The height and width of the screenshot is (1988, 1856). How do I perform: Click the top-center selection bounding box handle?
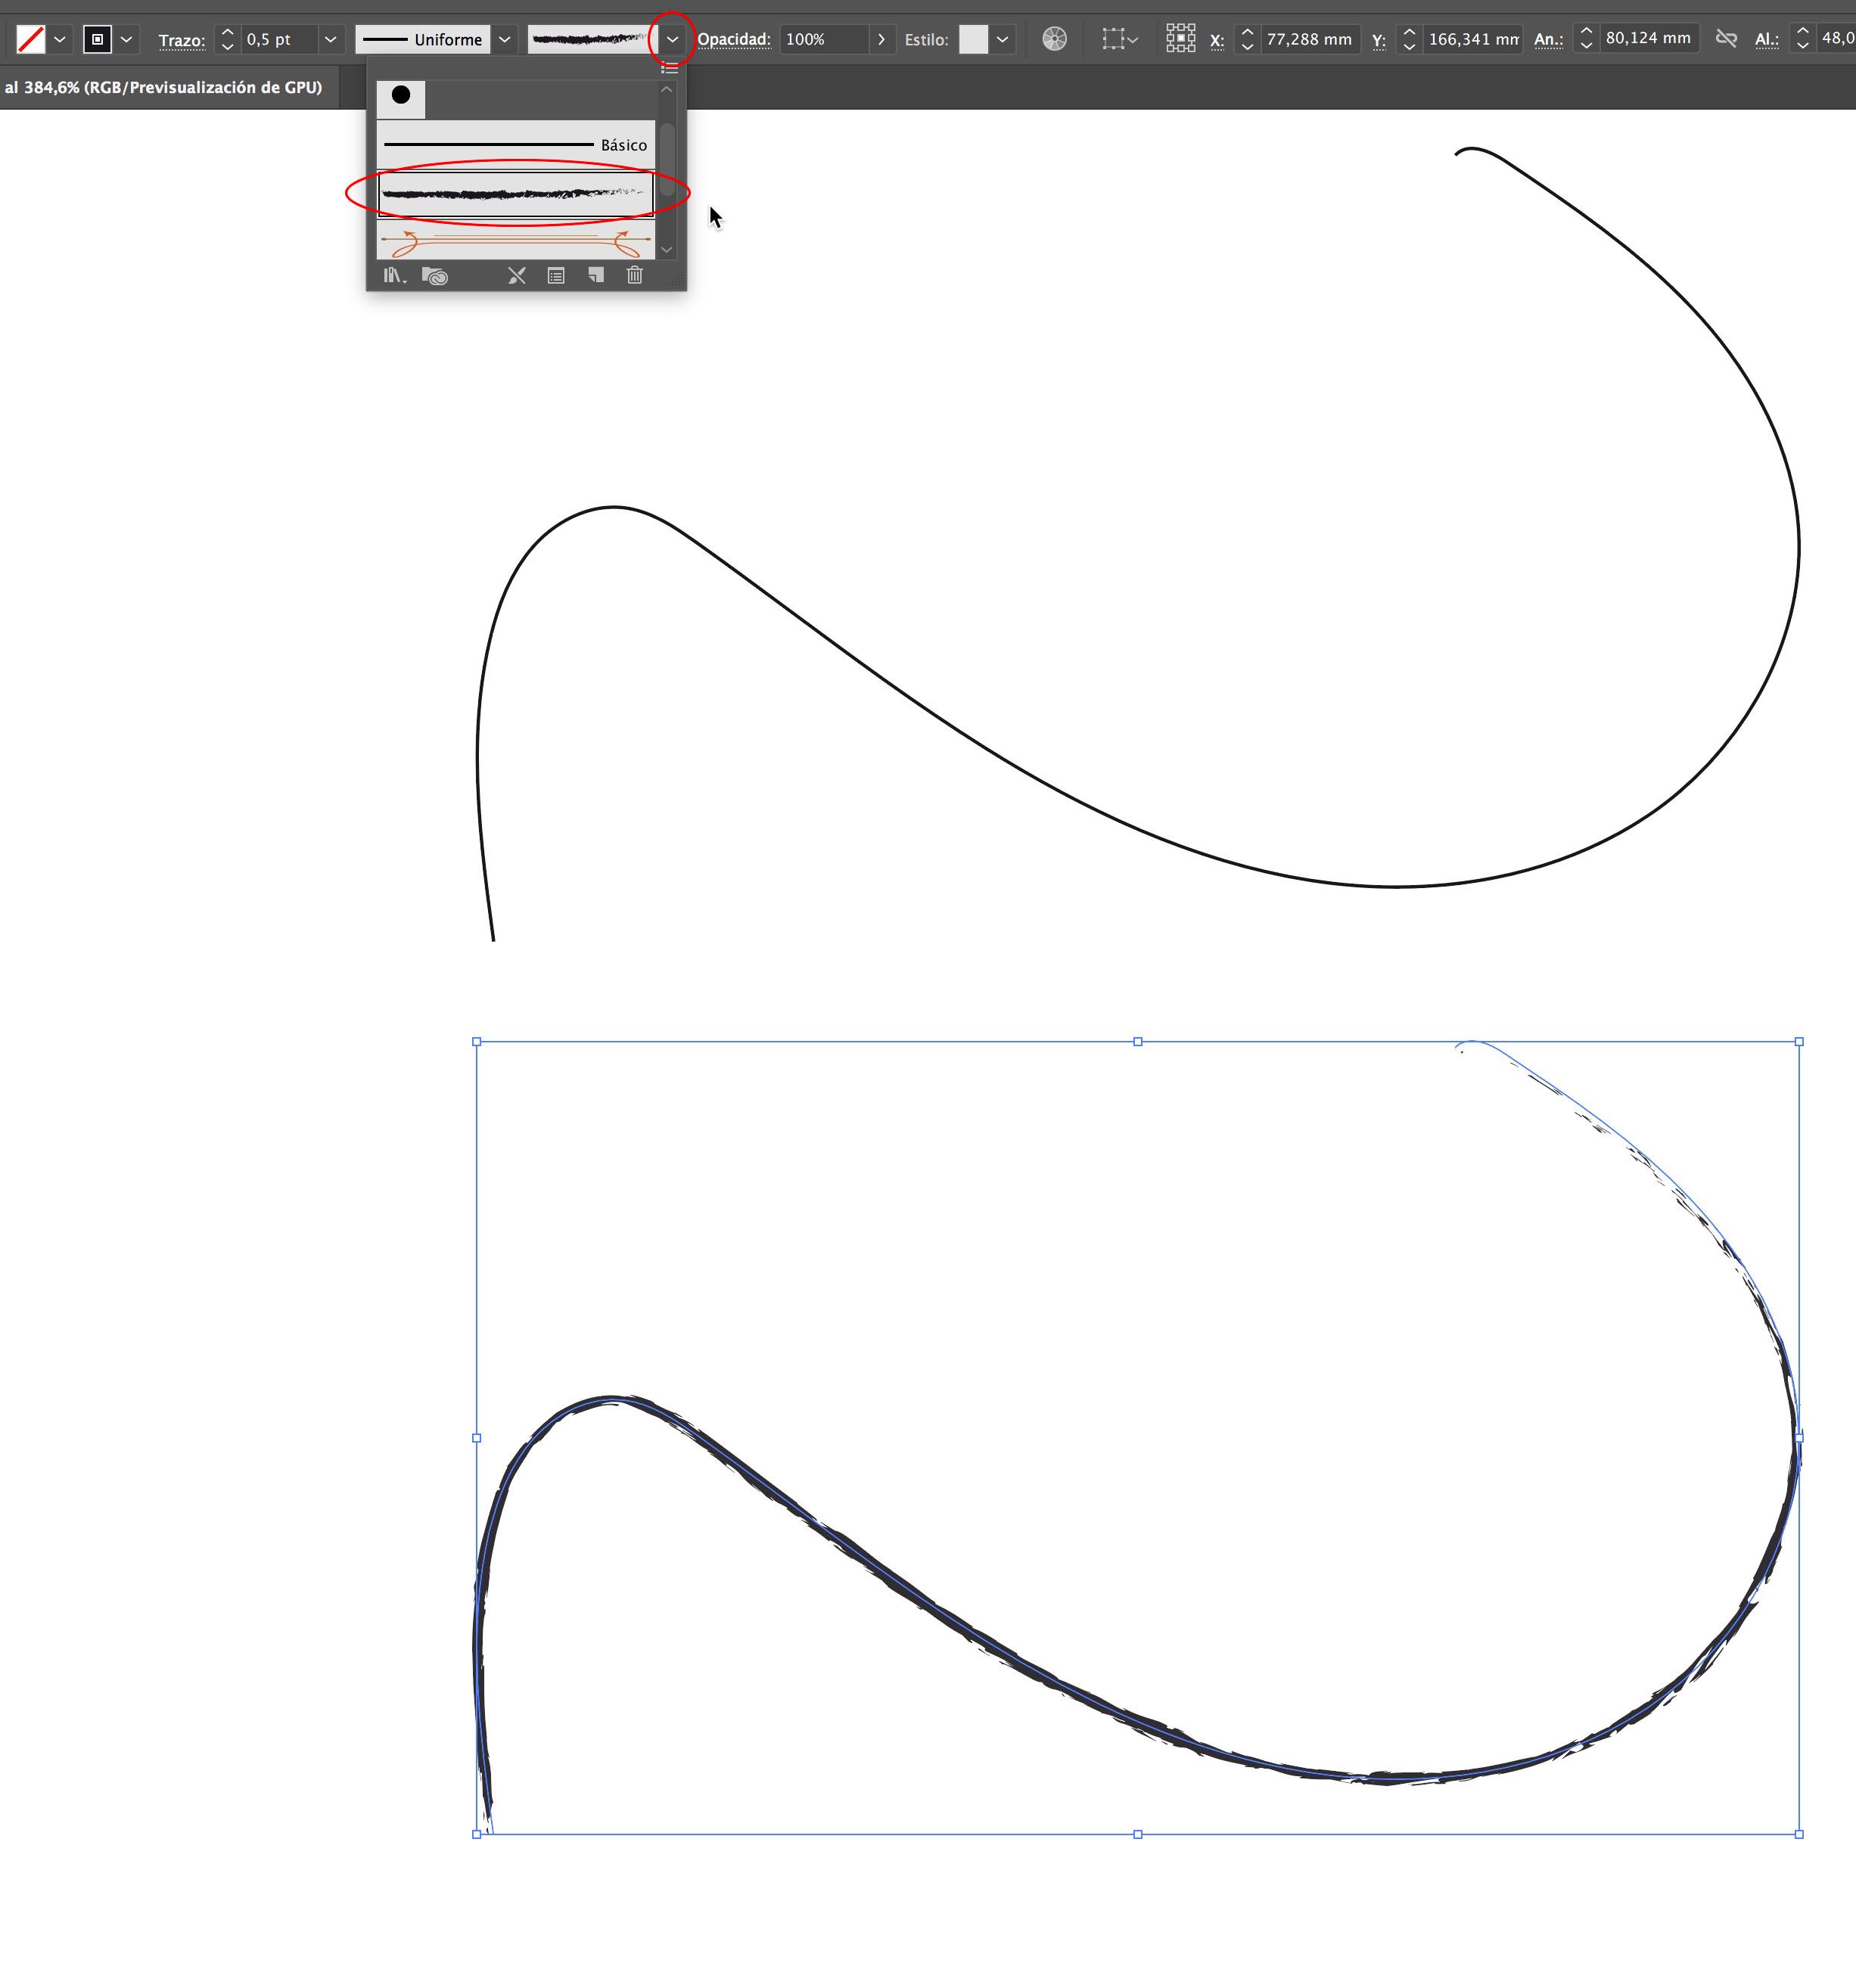click(x=1138, y=1042)
